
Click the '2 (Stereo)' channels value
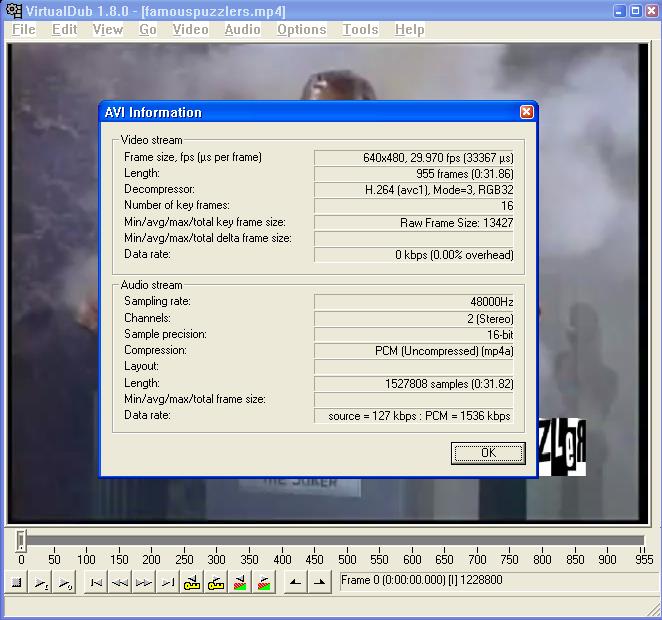pos(414,319)
